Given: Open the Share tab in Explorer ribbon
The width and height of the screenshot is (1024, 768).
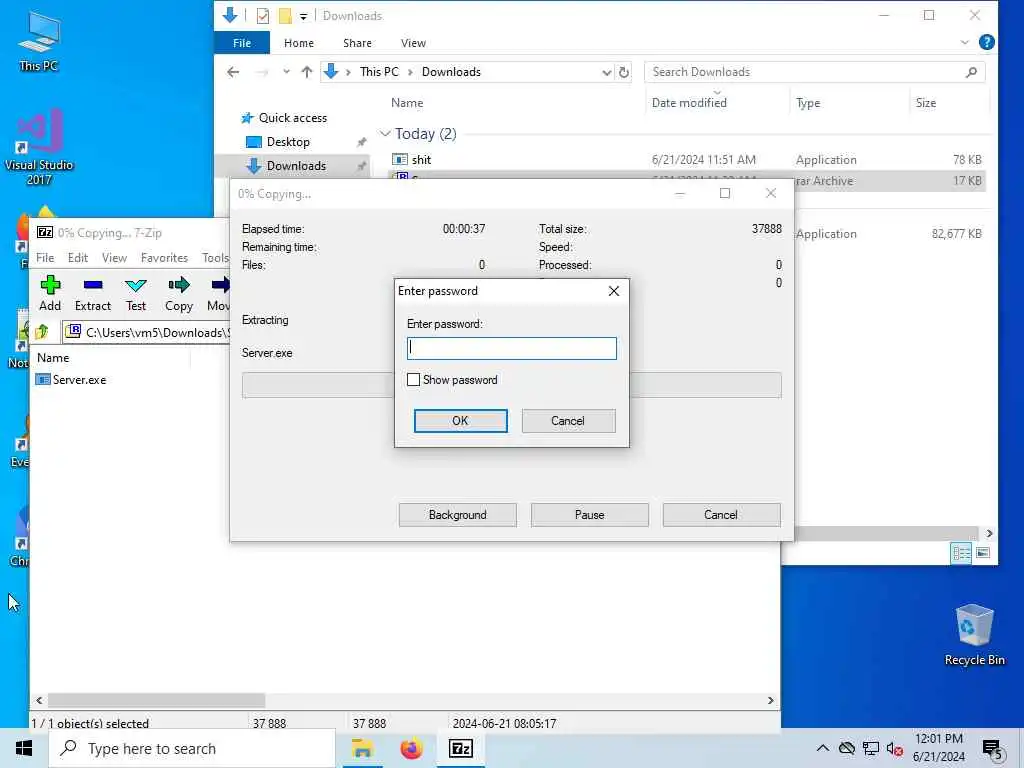Looking at the screenshot, I should pyautogui.click(x=357, y=43).
